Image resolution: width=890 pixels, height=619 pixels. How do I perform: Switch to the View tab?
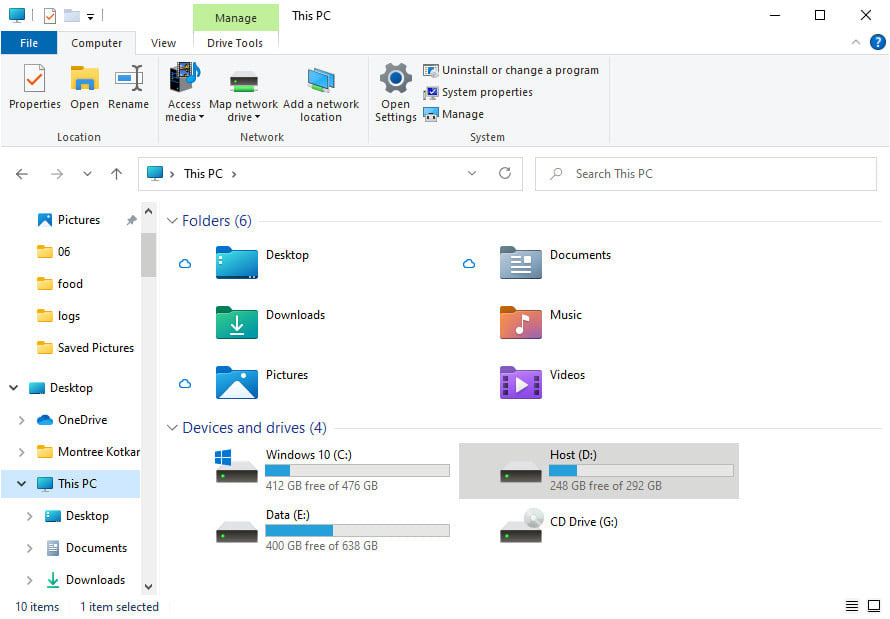coord(163,43)
